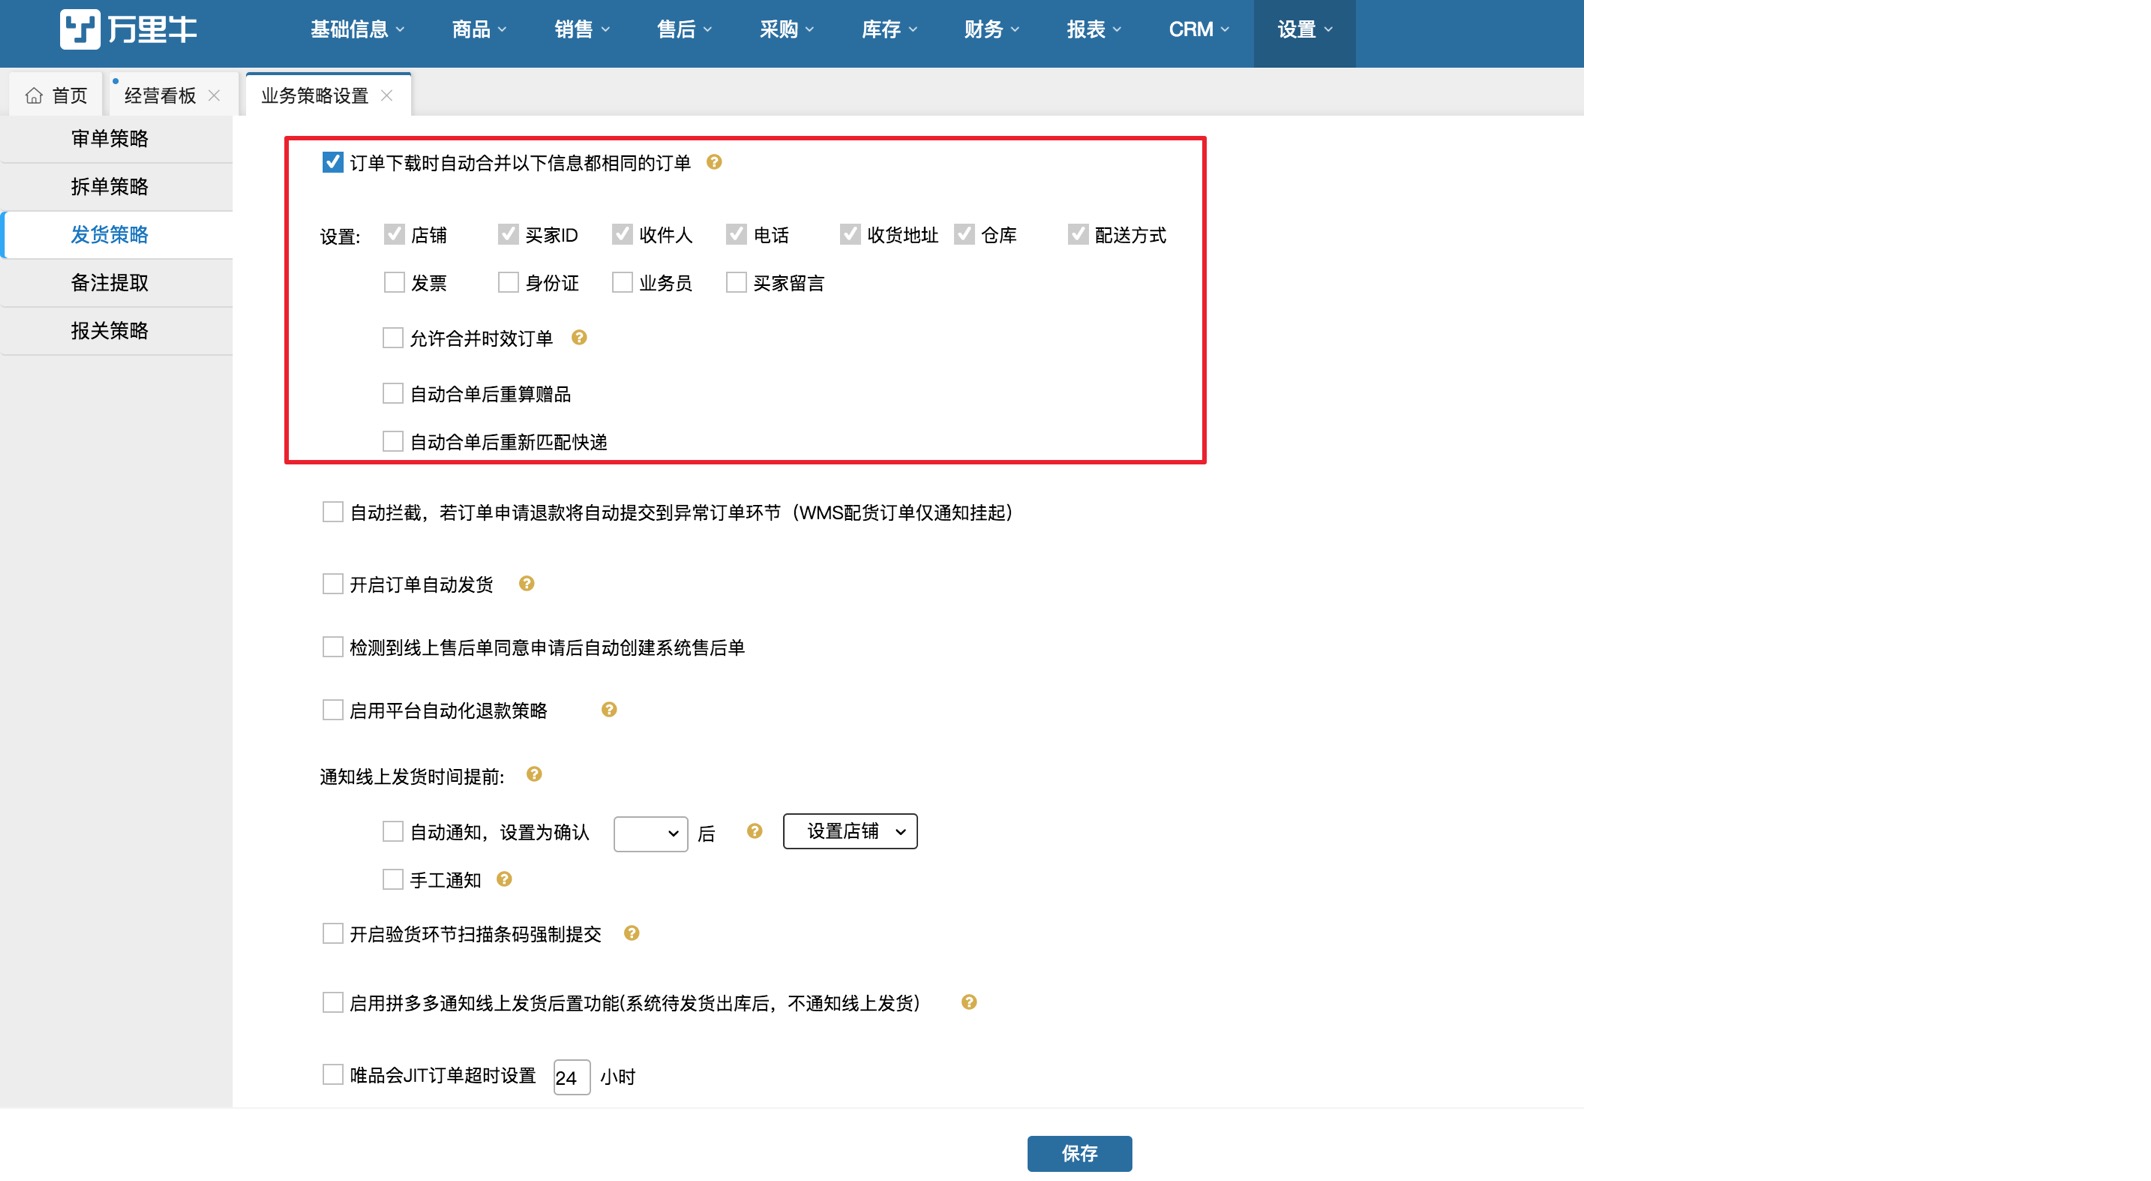
Task: Check the 发票 merge condition box
Action: tap(394, 283)
